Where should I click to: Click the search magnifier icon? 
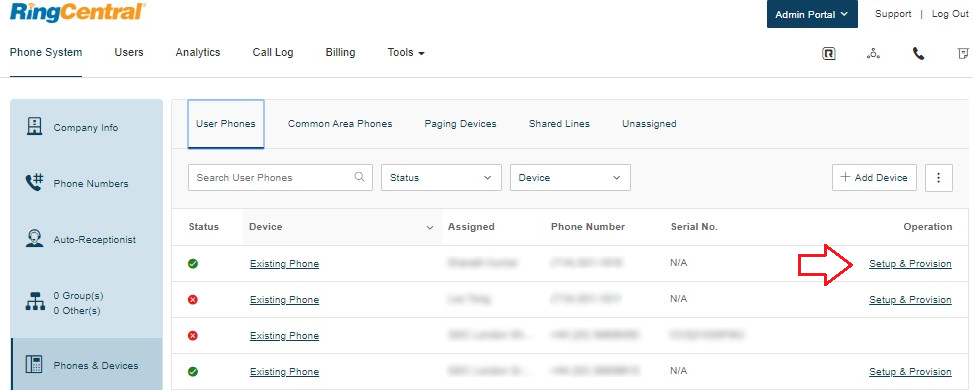click(x=359, y=177)
